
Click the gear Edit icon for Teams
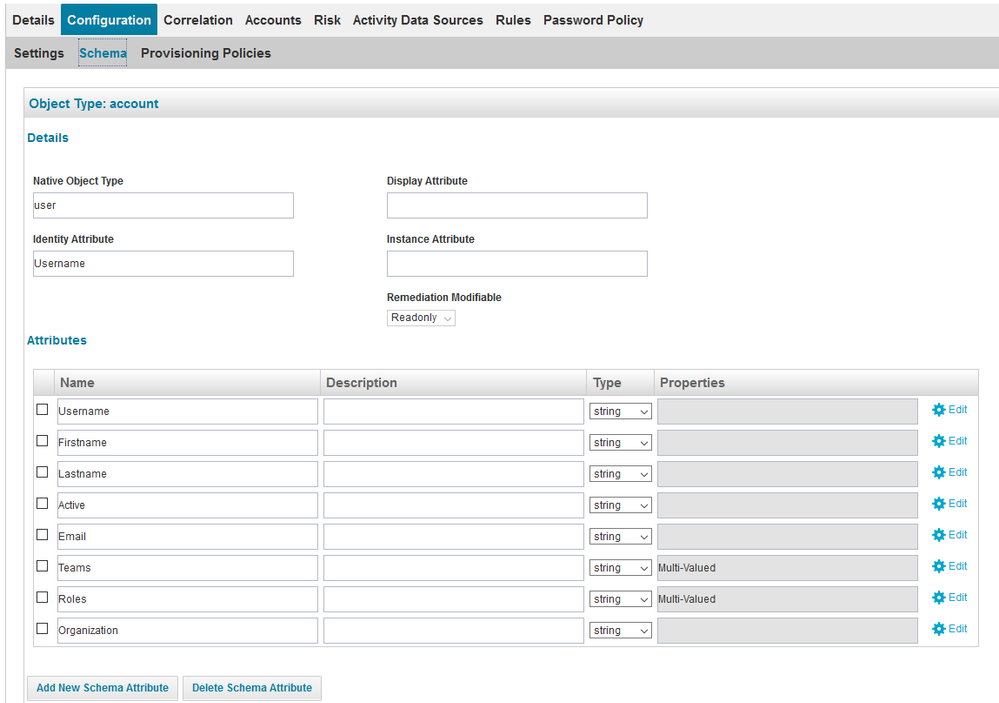pyautogui.click(x=939, y=566)
